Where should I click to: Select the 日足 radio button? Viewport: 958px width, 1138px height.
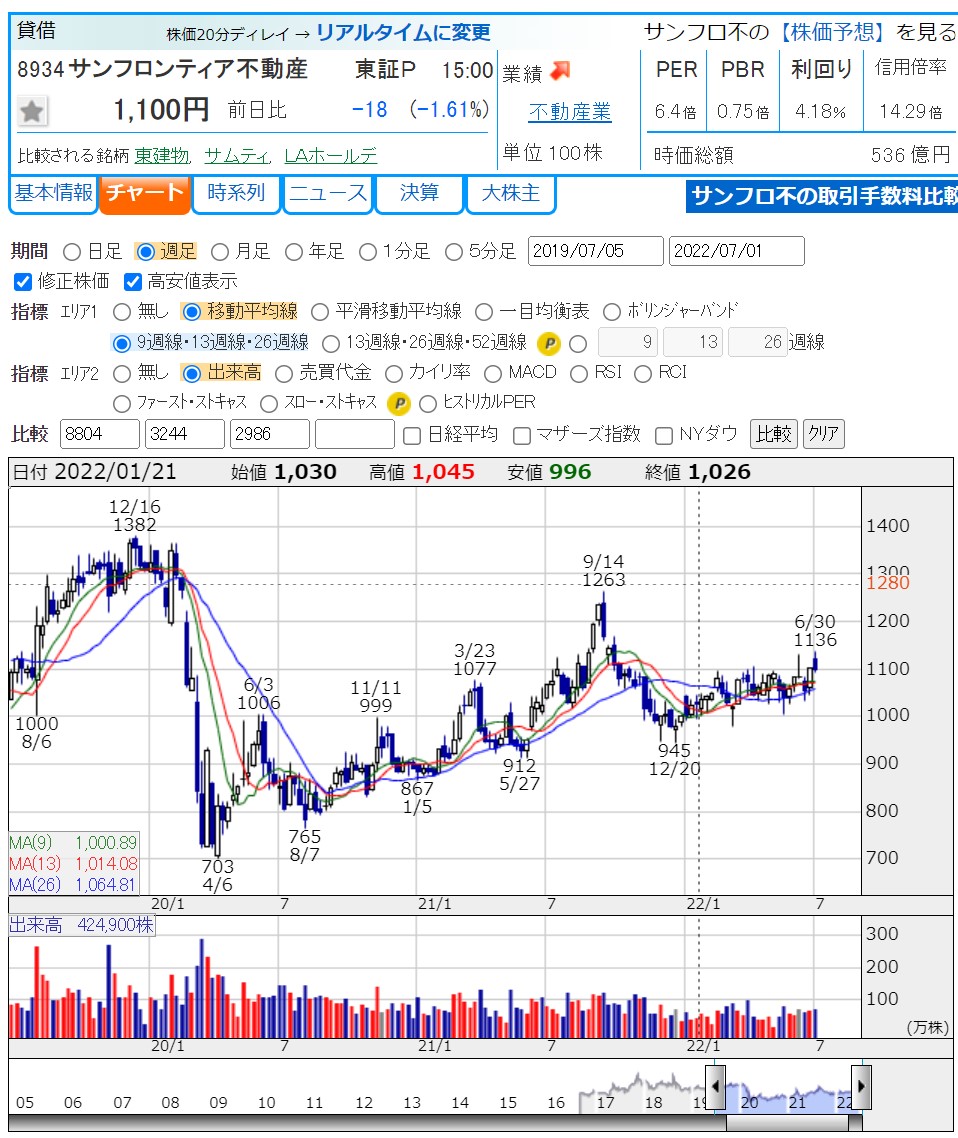(72, 251)
